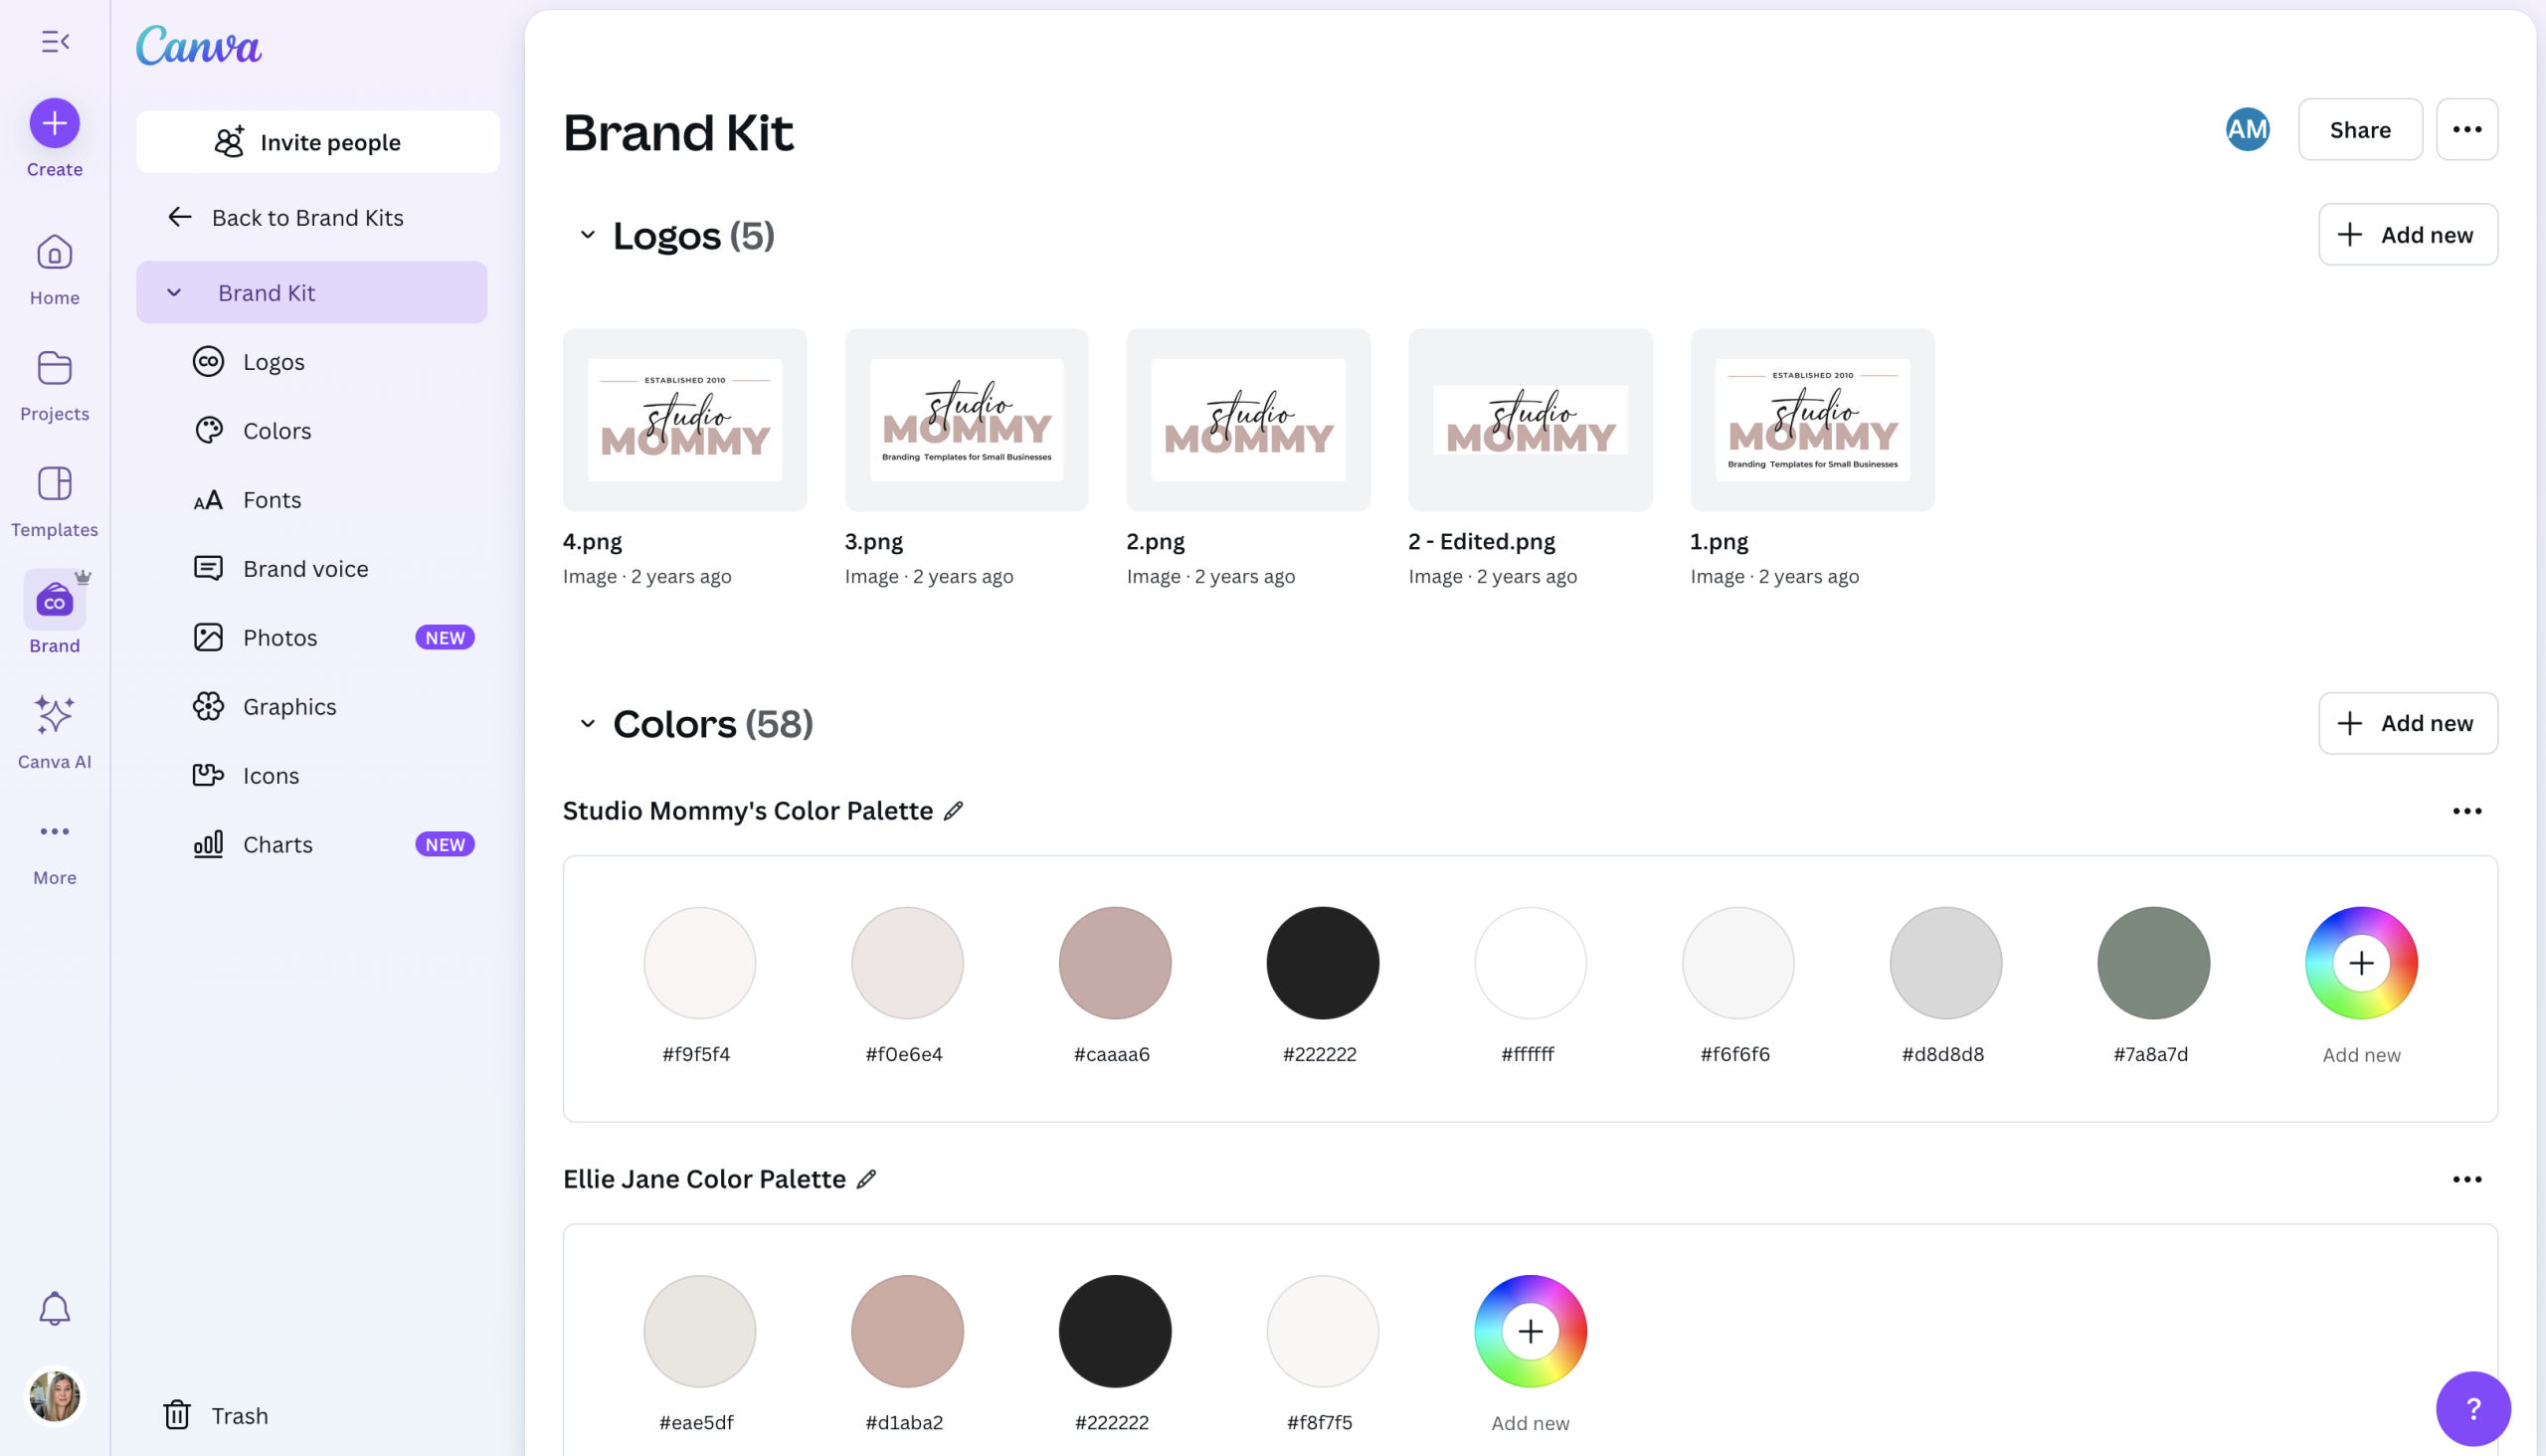Open Ellie Jane palette options menu
The width and height of the screenshot is (2546, 1456).
click(2467, 1179)
